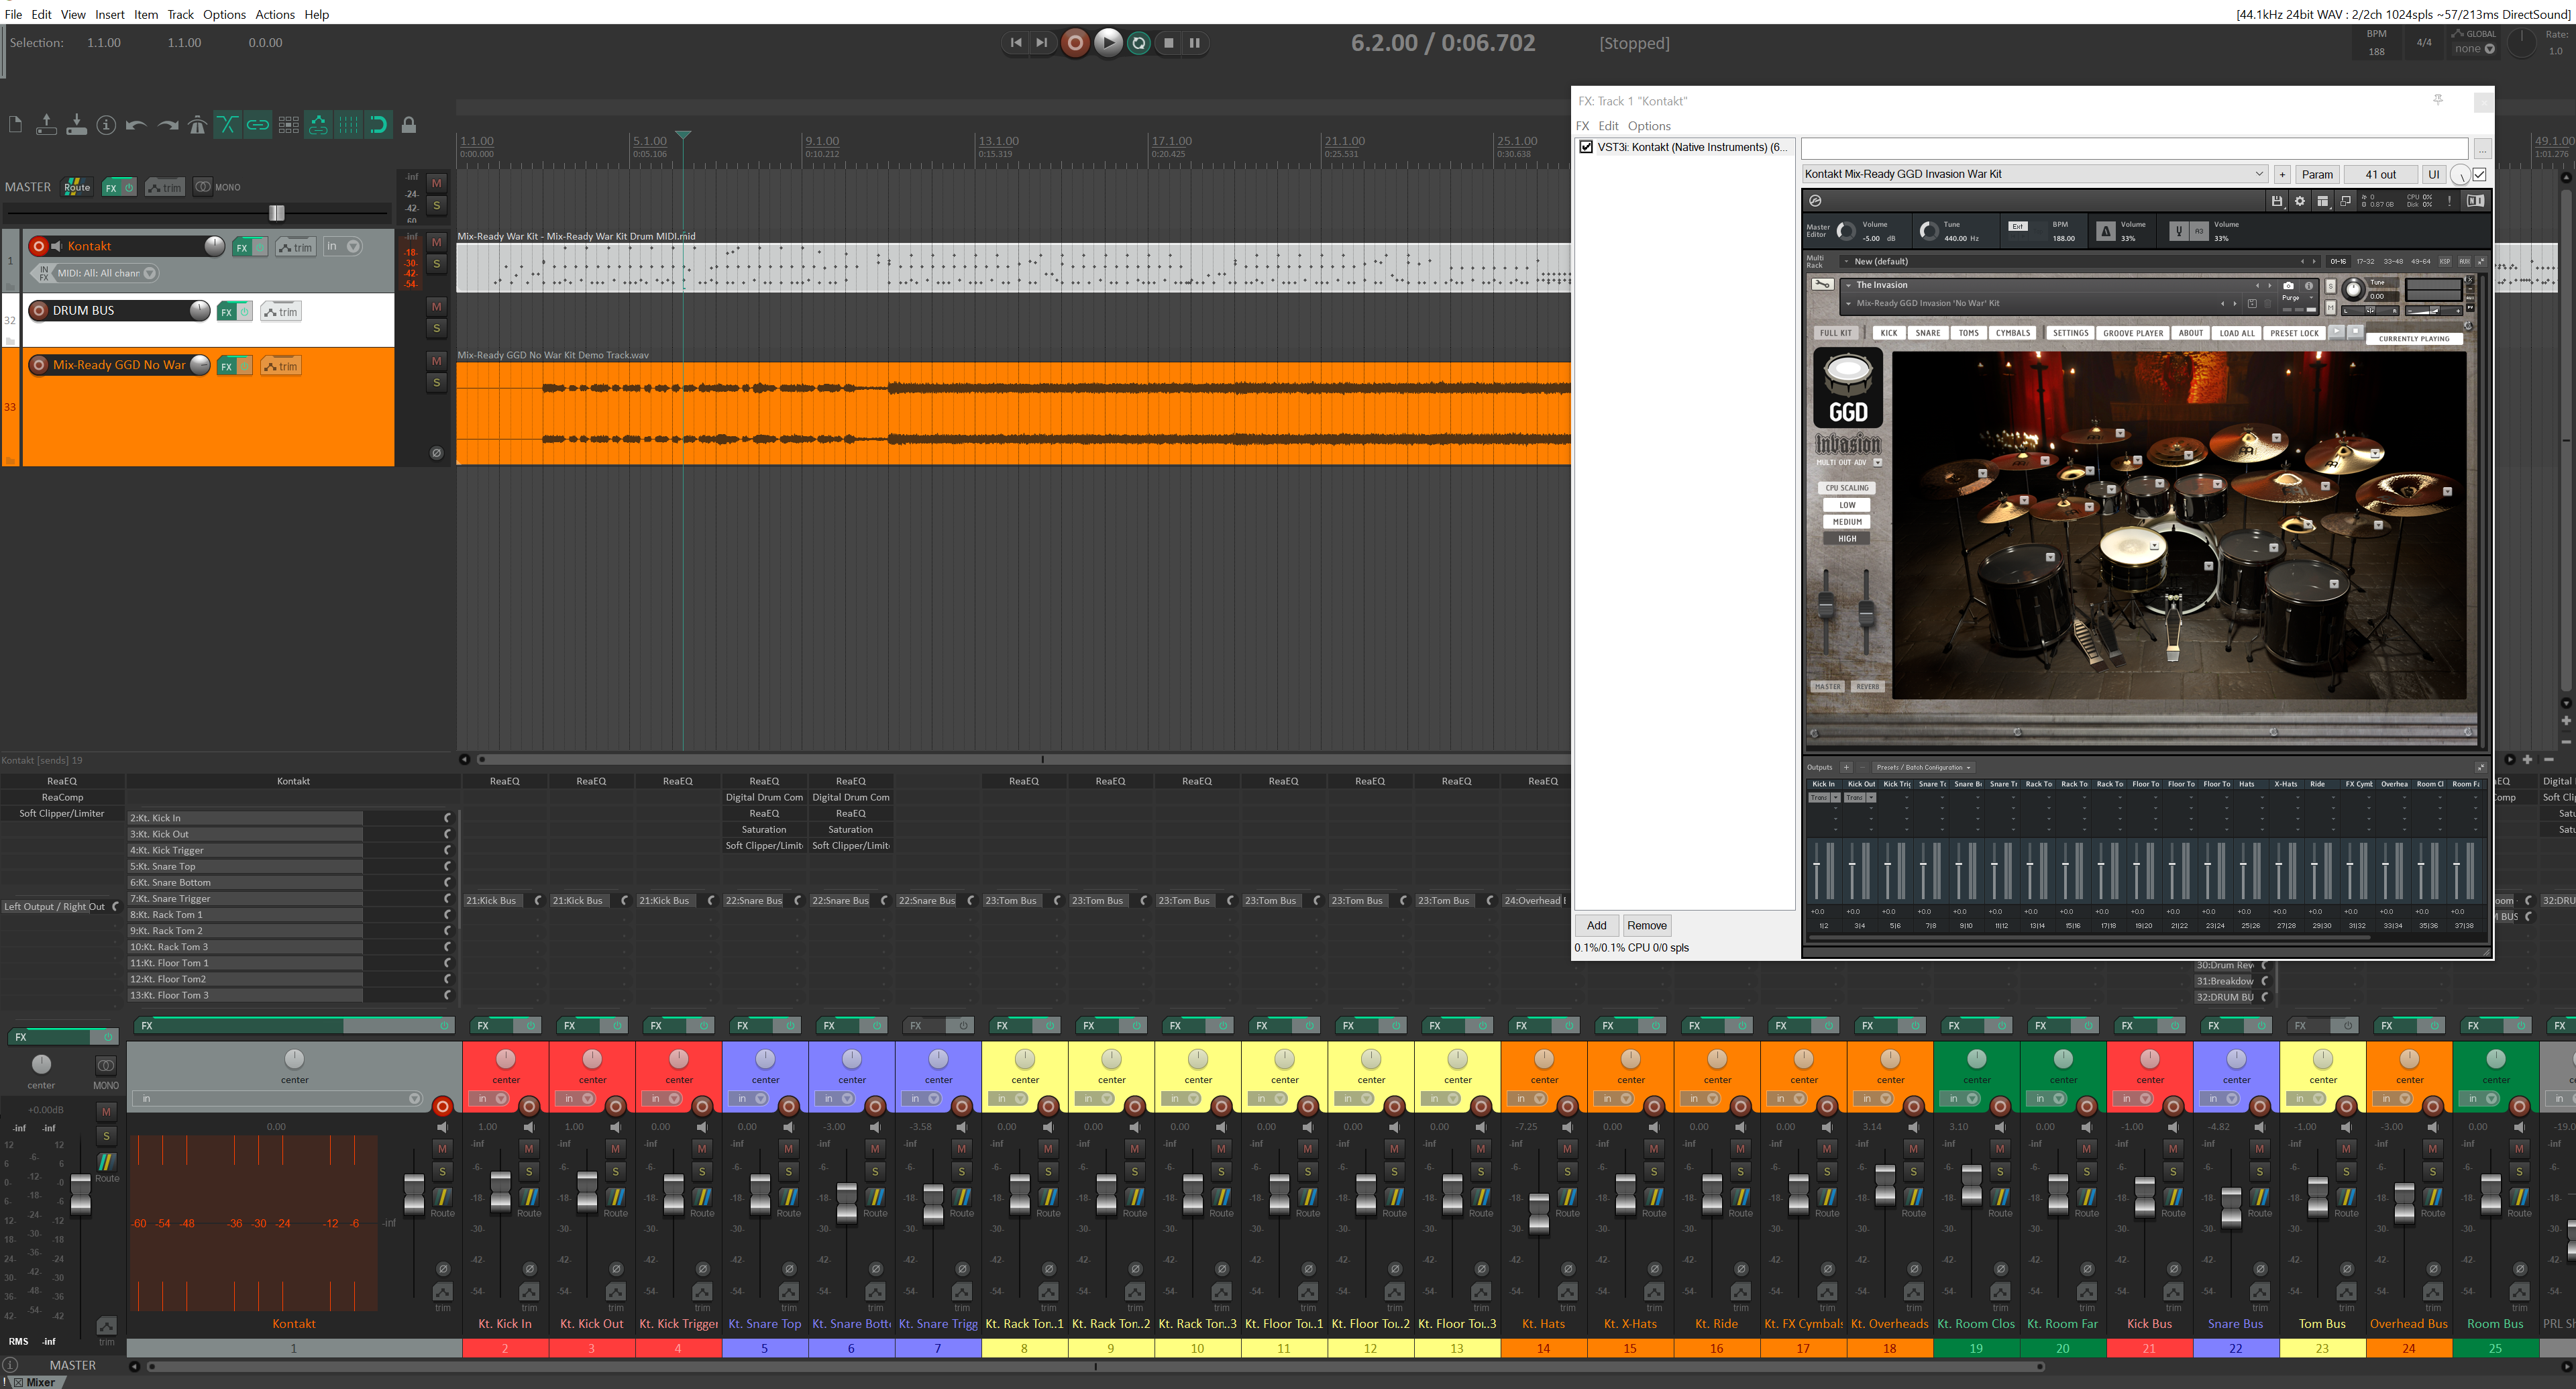The image size is (2576, 1389).
Task: Click the locking settings padlock icon
Action: [409, 124]
